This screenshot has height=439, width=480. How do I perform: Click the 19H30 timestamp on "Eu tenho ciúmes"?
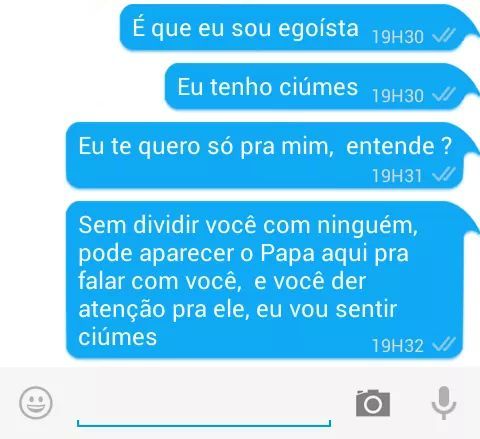[398, 96]
